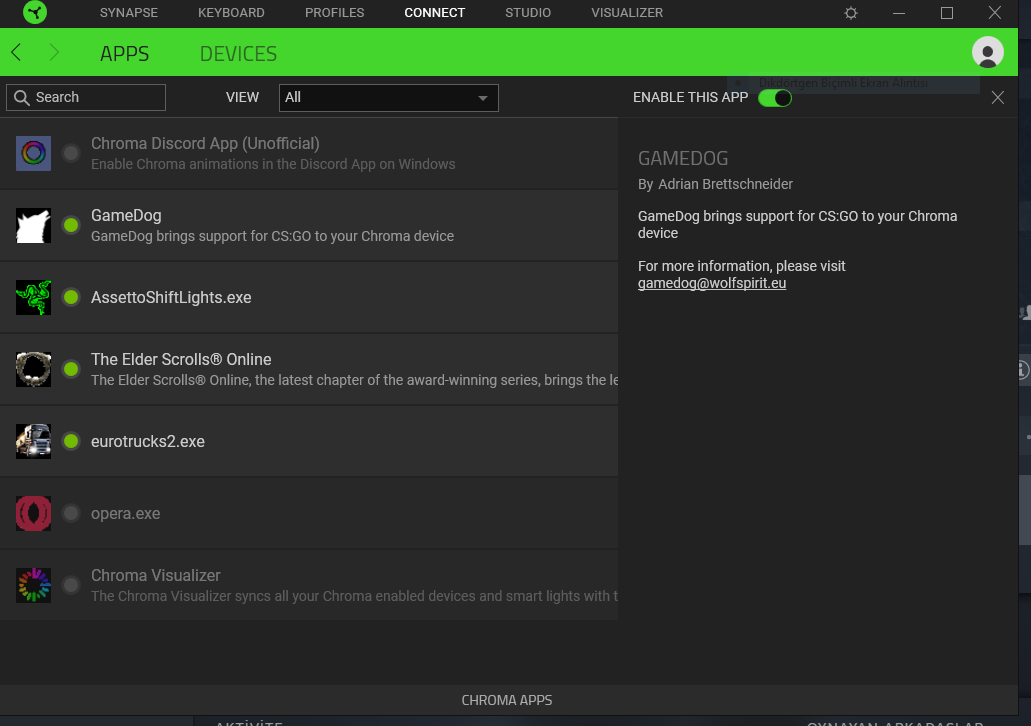
Task: Click the GAMEDOG heading in details panel
Action: pyautogui.click(x=683, y=158)
